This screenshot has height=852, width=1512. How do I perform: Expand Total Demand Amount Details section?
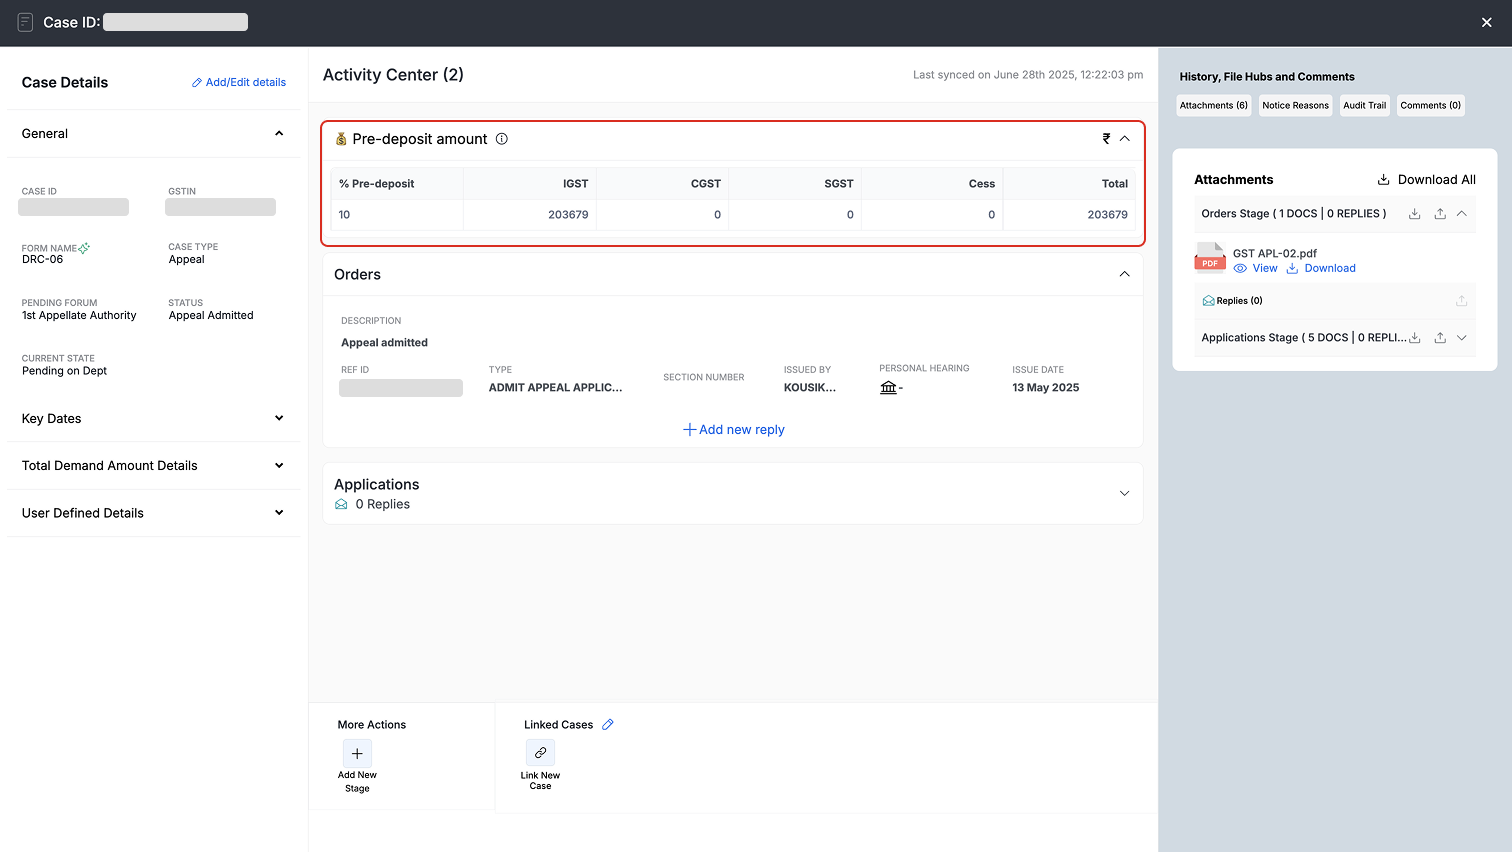tap(279, 465)
